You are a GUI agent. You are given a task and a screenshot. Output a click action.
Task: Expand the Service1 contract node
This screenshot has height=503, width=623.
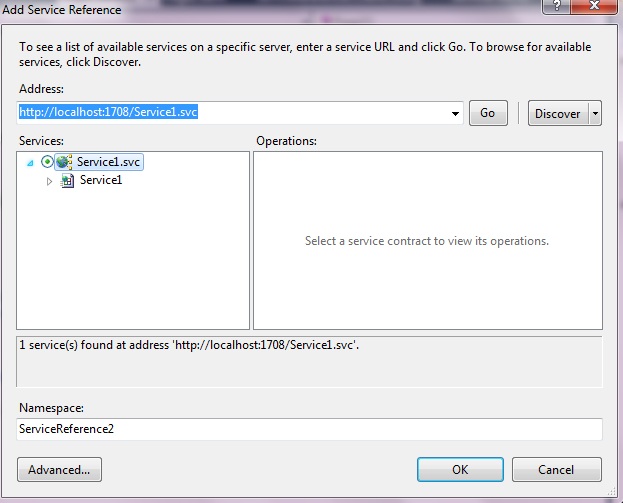click(x=50, y=181)
